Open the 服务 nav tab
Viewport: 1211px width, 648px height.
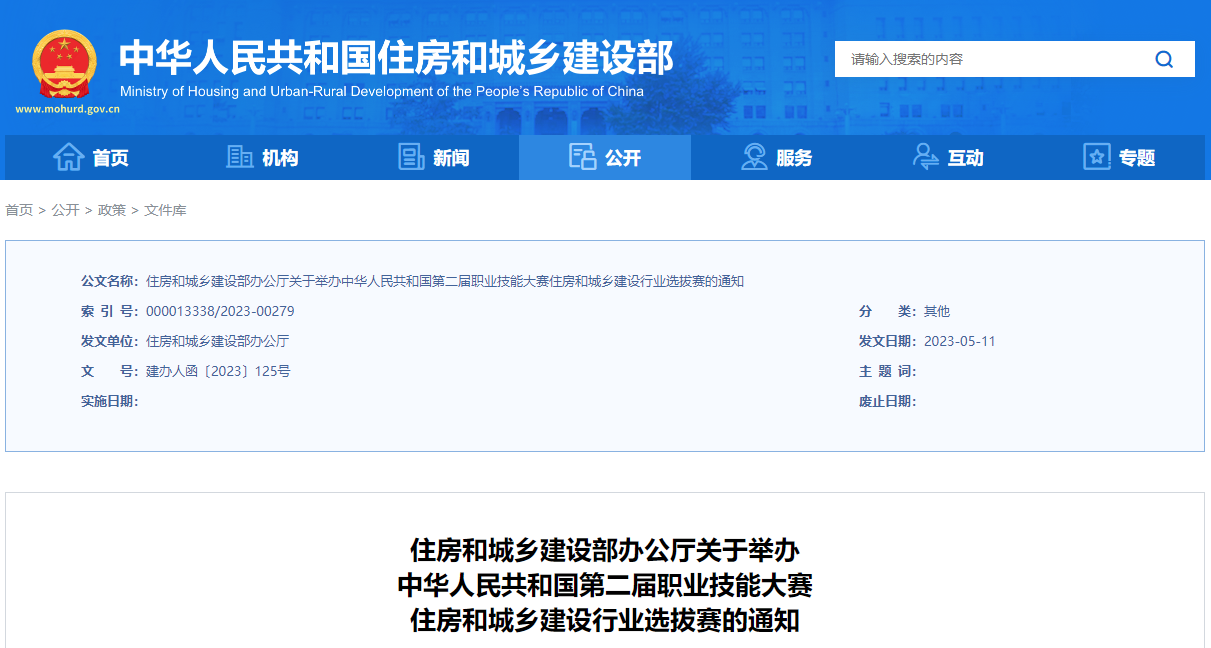point(777,158)
